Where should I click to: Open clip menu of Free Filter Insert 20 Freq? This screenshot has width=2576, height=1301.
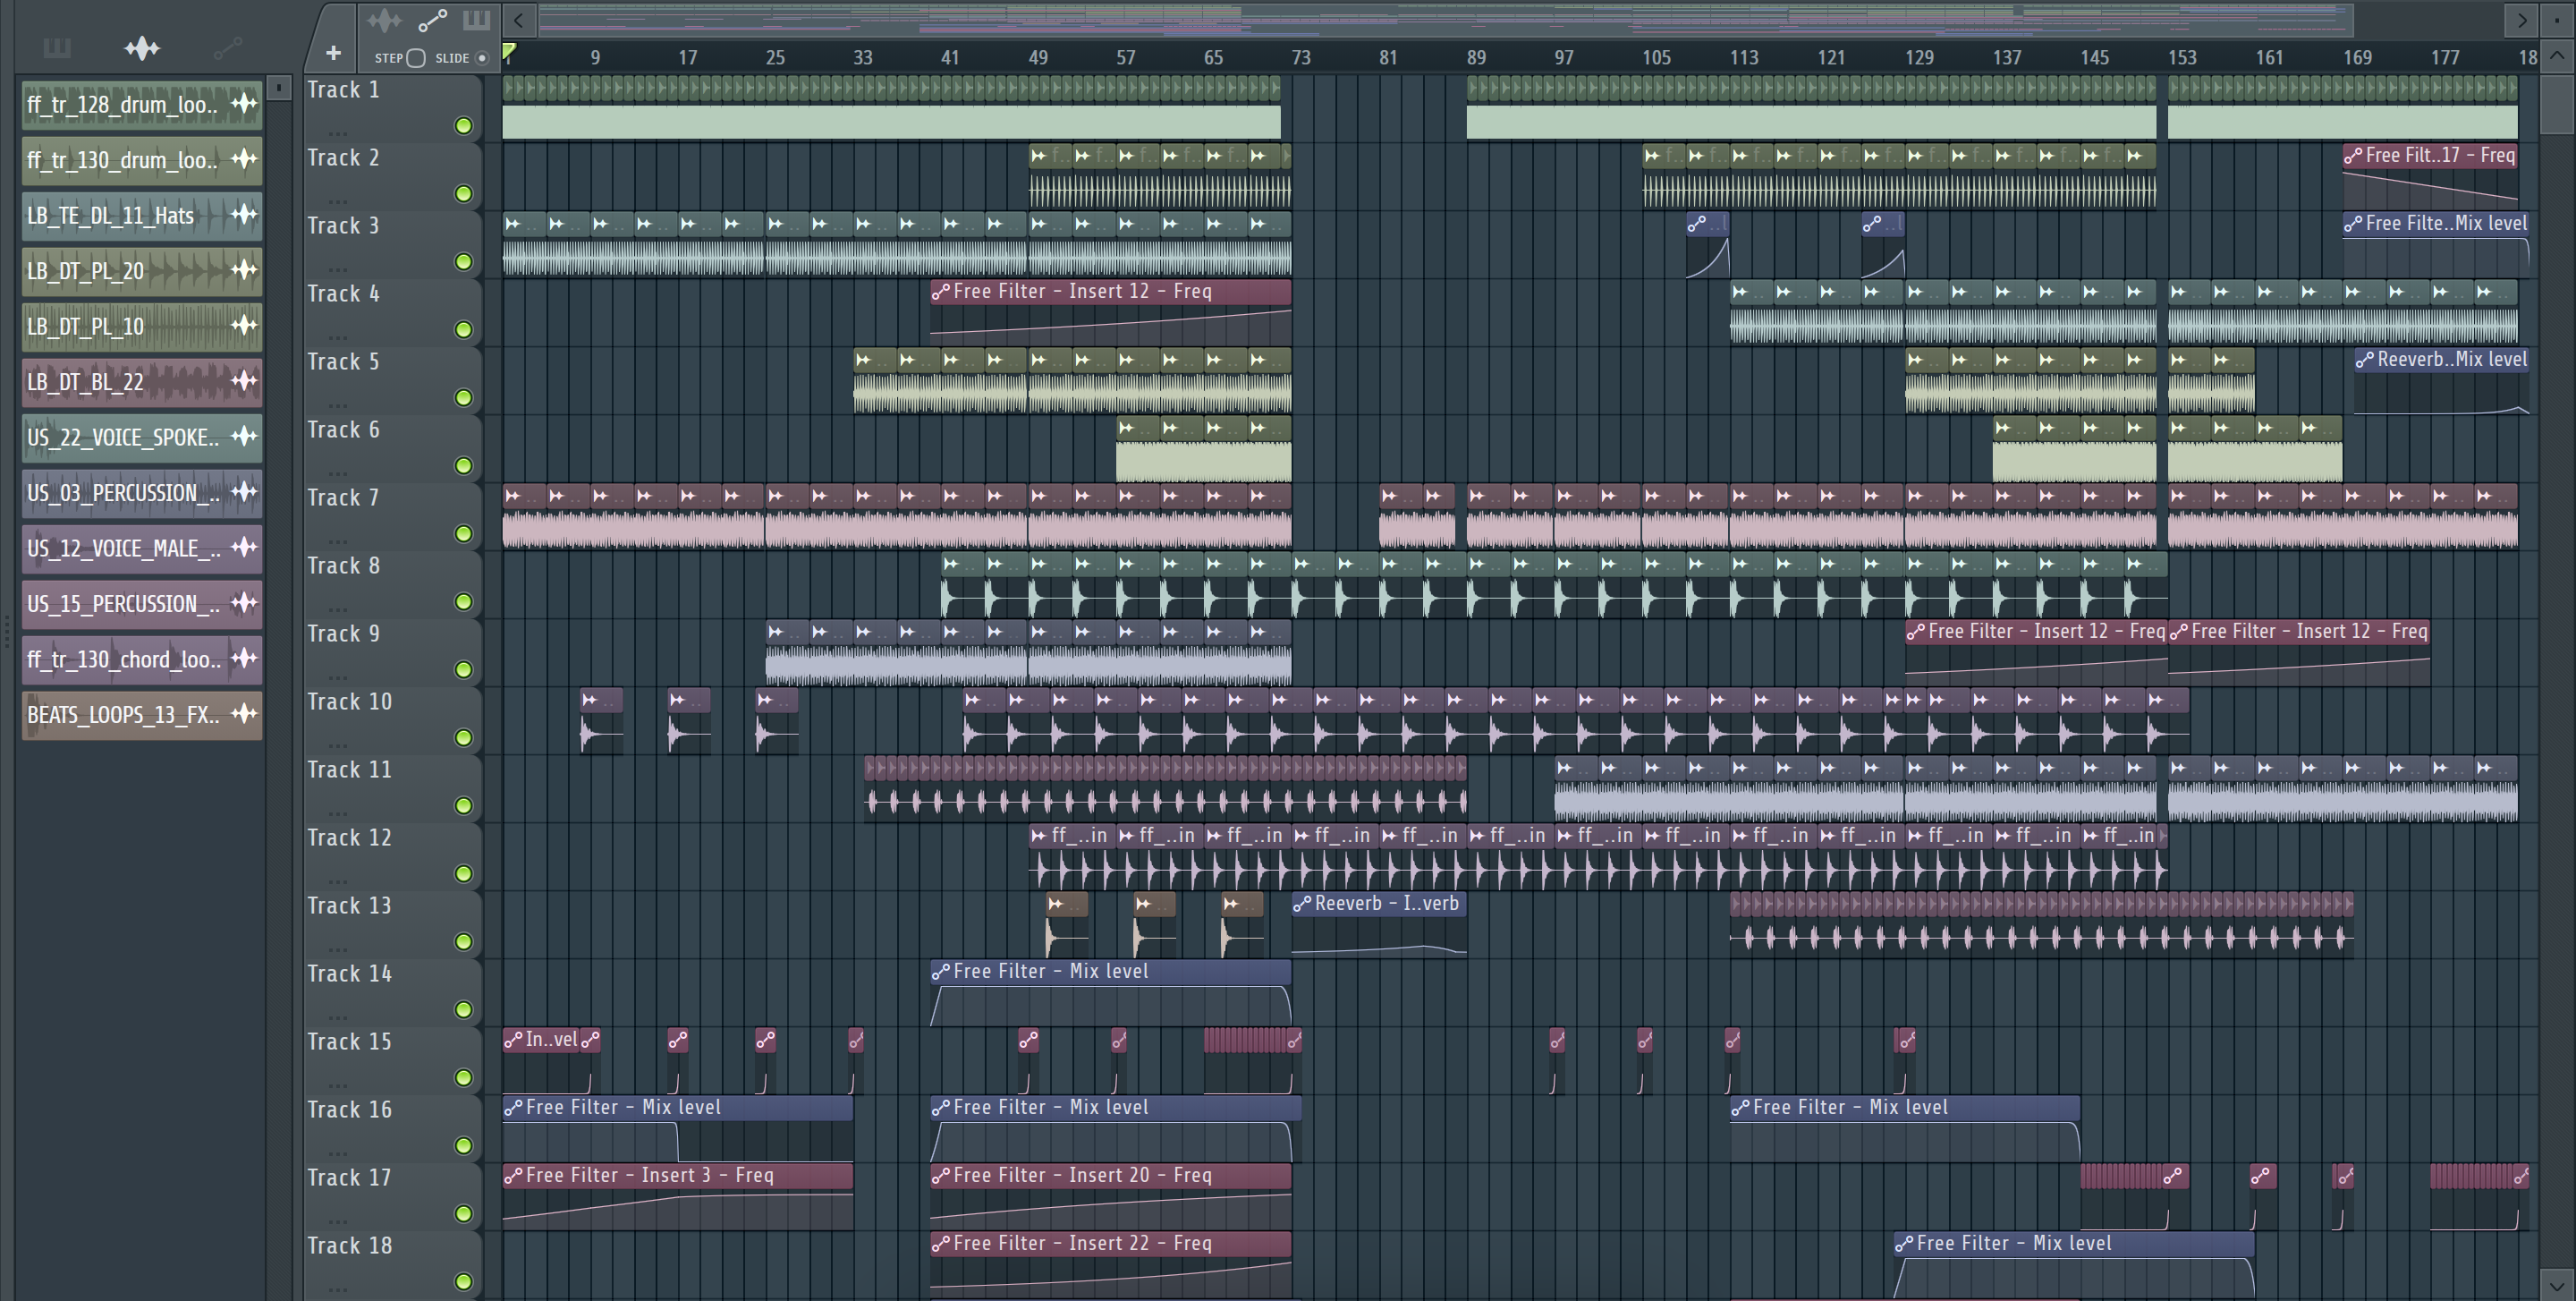[941, 1176]
